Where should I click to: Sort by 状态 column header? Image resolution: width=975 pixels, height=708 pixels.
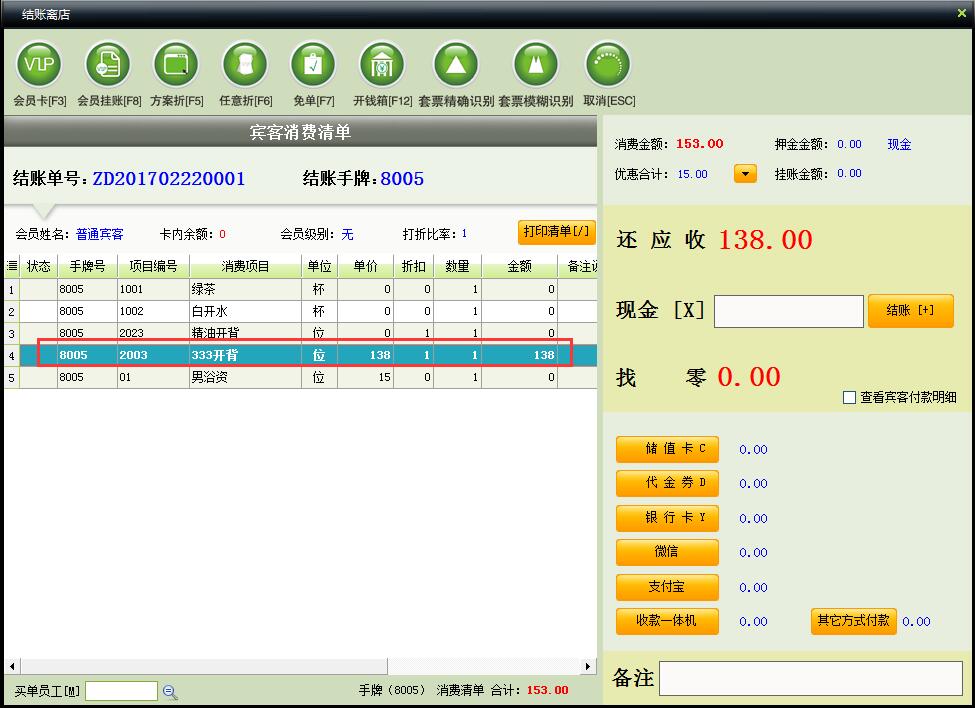39,266
